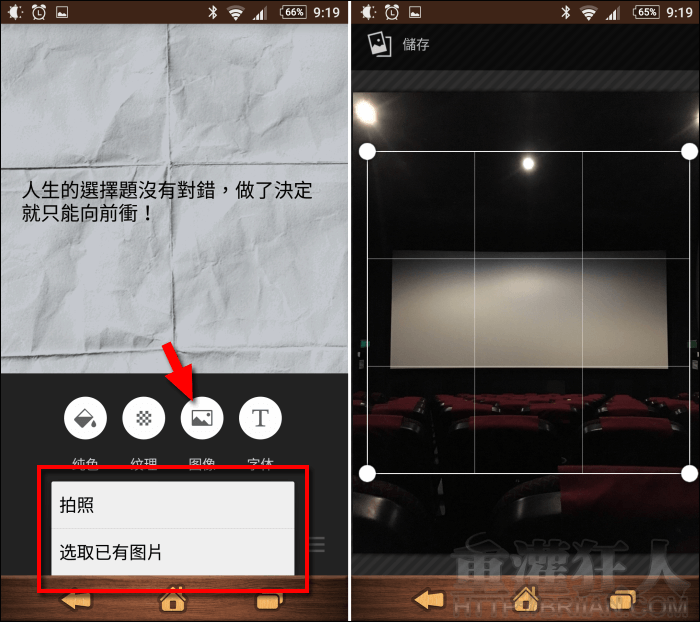Tap home button on left phone screen
This screenshot has height=622, width=700.
coord(173,600)
